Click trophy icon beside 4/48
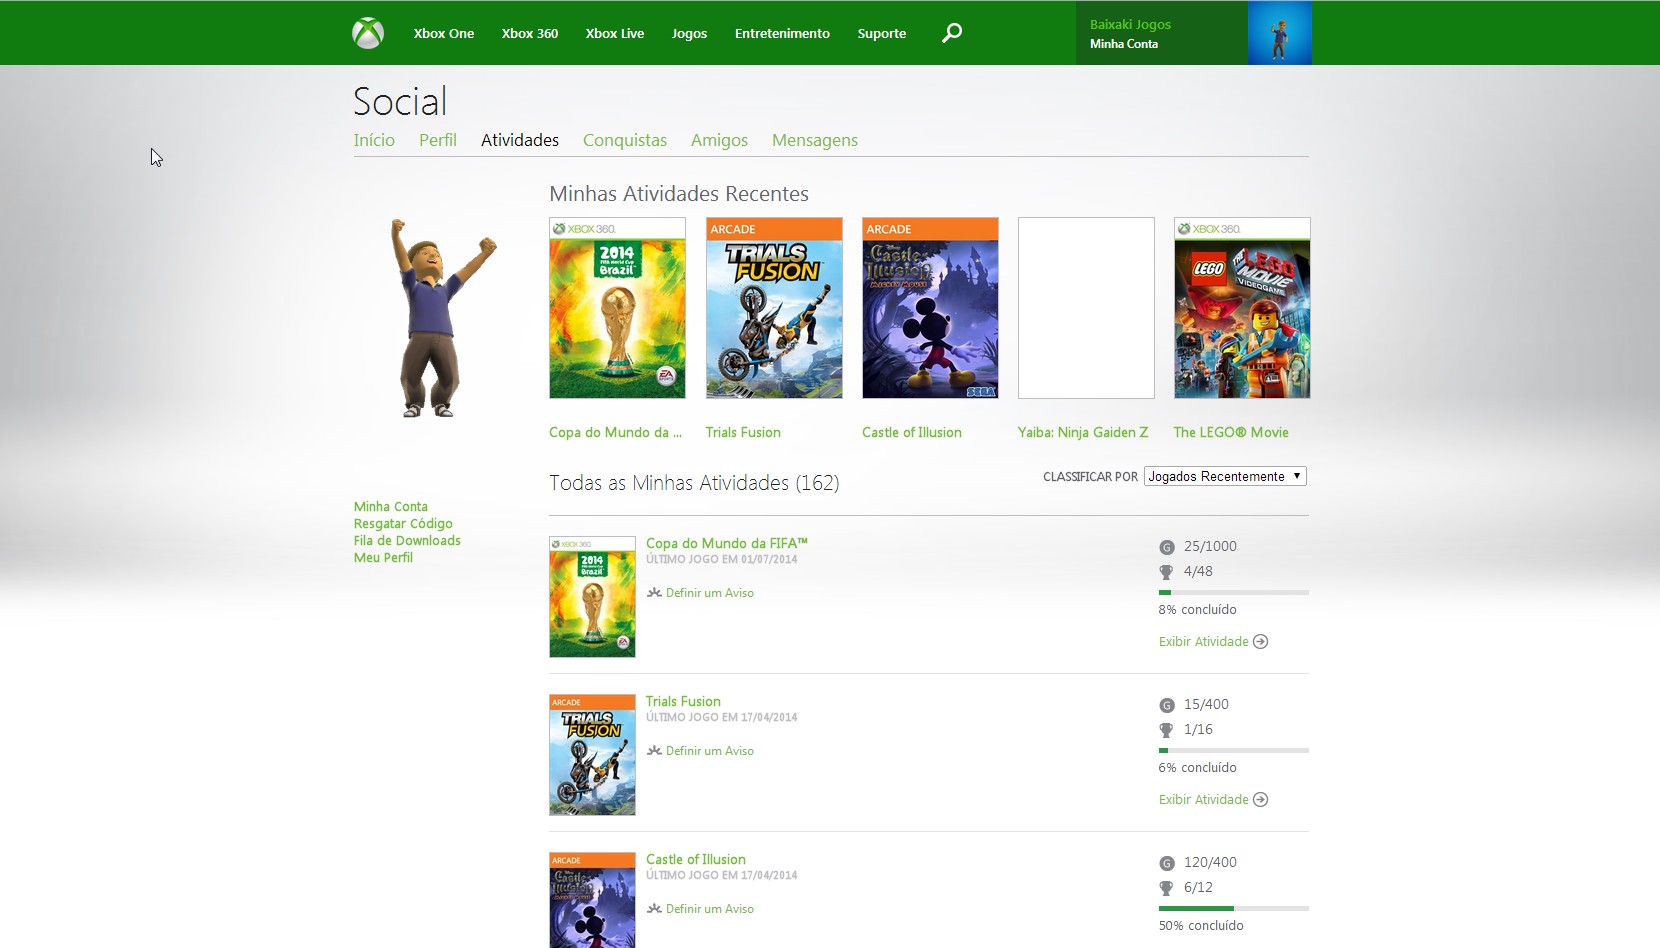1660x948 pixels. tap(1166, 572)
